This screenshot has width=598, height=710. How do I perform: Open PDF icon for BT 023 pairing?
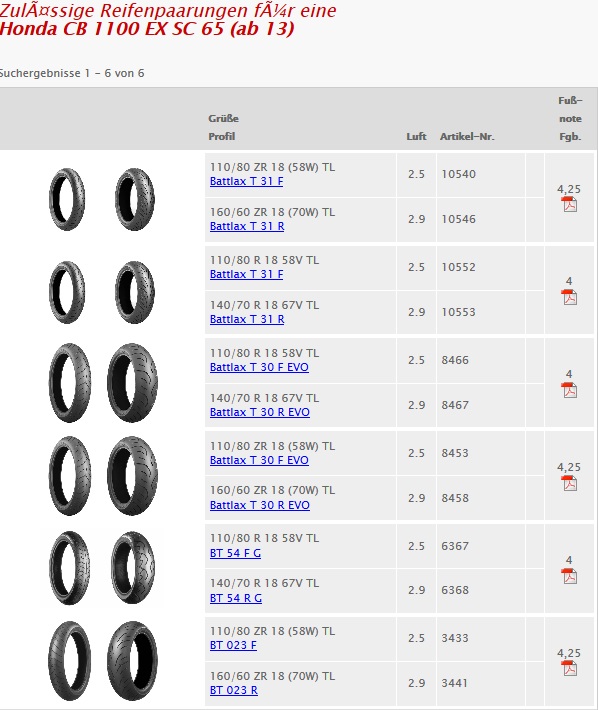coord(569,668)
